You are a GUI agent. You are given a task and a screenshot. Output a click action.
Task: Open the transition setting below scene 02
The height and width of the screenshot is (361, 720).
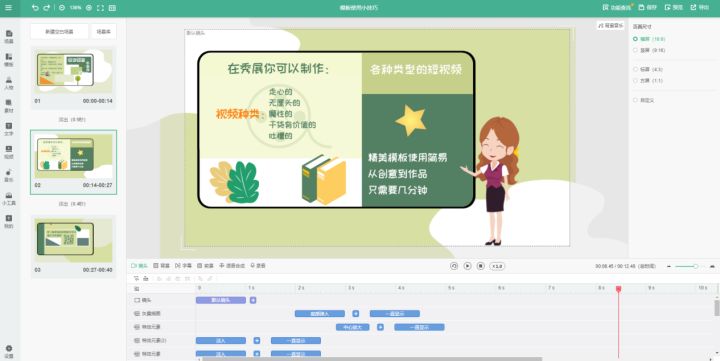[72, 203]
